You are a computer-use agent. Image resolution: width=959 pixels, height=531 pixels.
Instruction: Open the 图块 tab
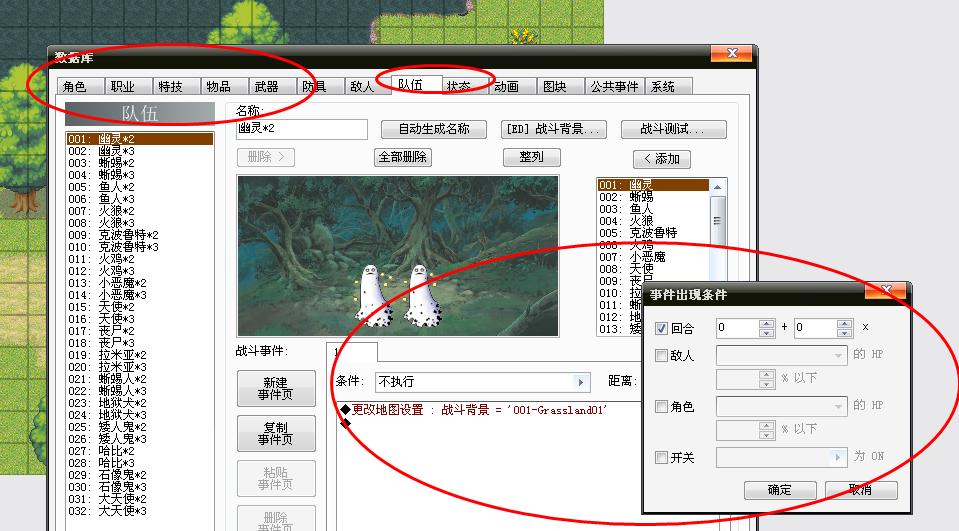[x=560, y=86]
